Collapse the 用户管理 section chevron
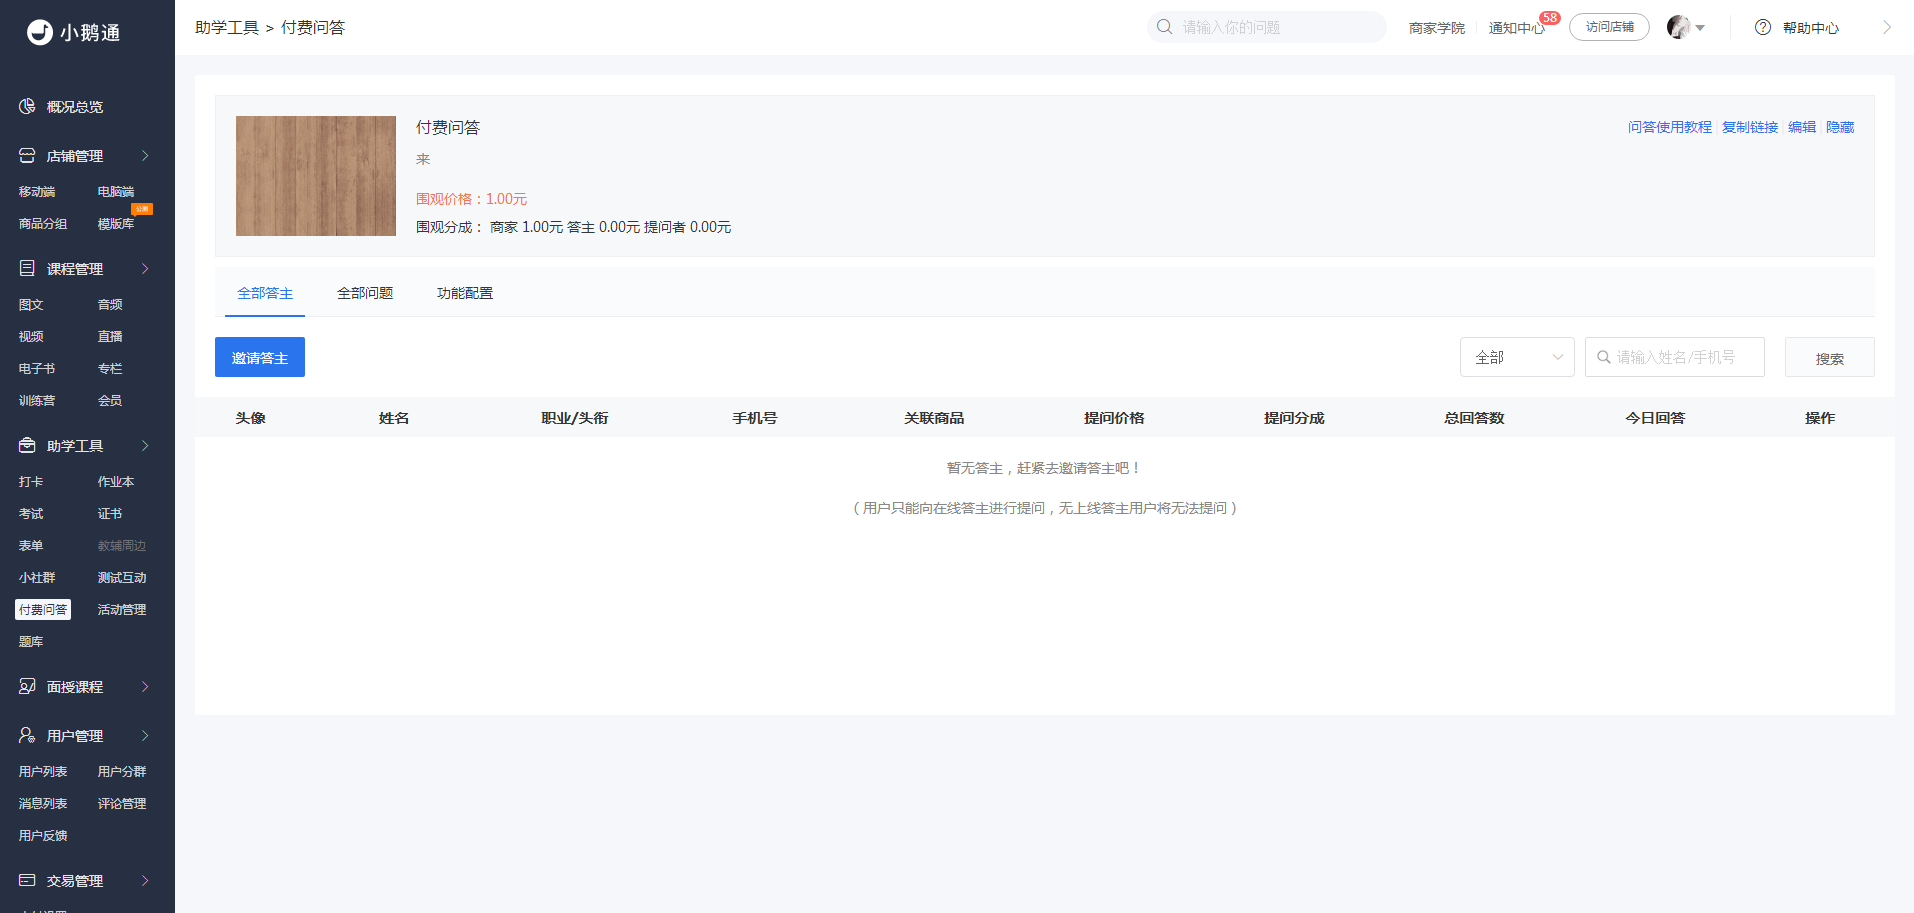Screen dimensions: 1914x913 145,735
